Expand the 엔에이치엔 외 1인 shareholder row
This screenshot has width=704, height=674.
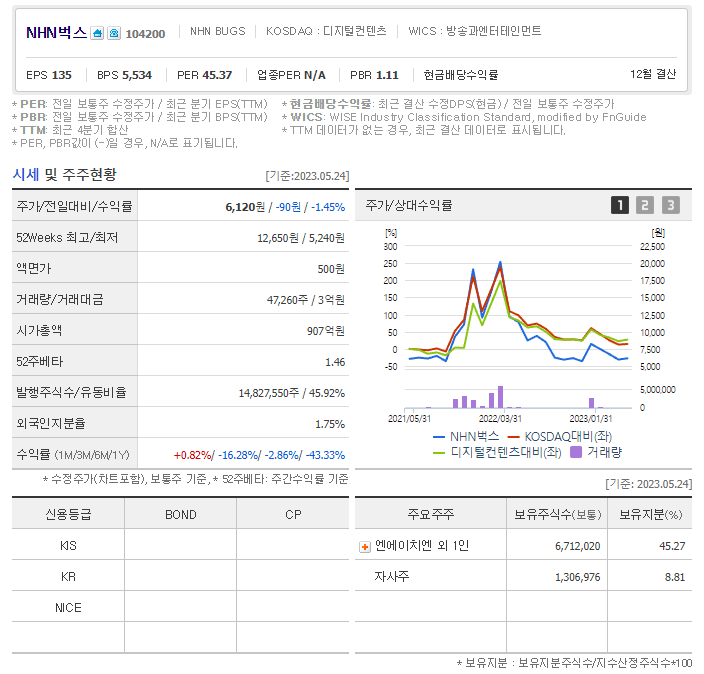365,547
